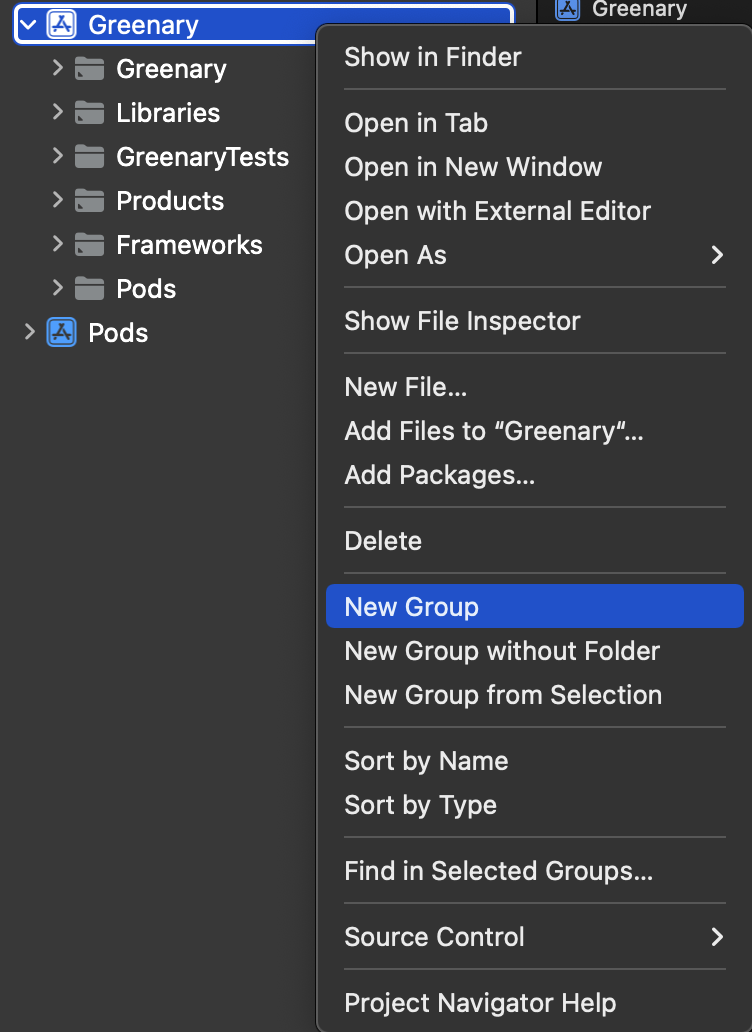Select Sort by Name
752x1032 pixels.
(x=426, y=761)
